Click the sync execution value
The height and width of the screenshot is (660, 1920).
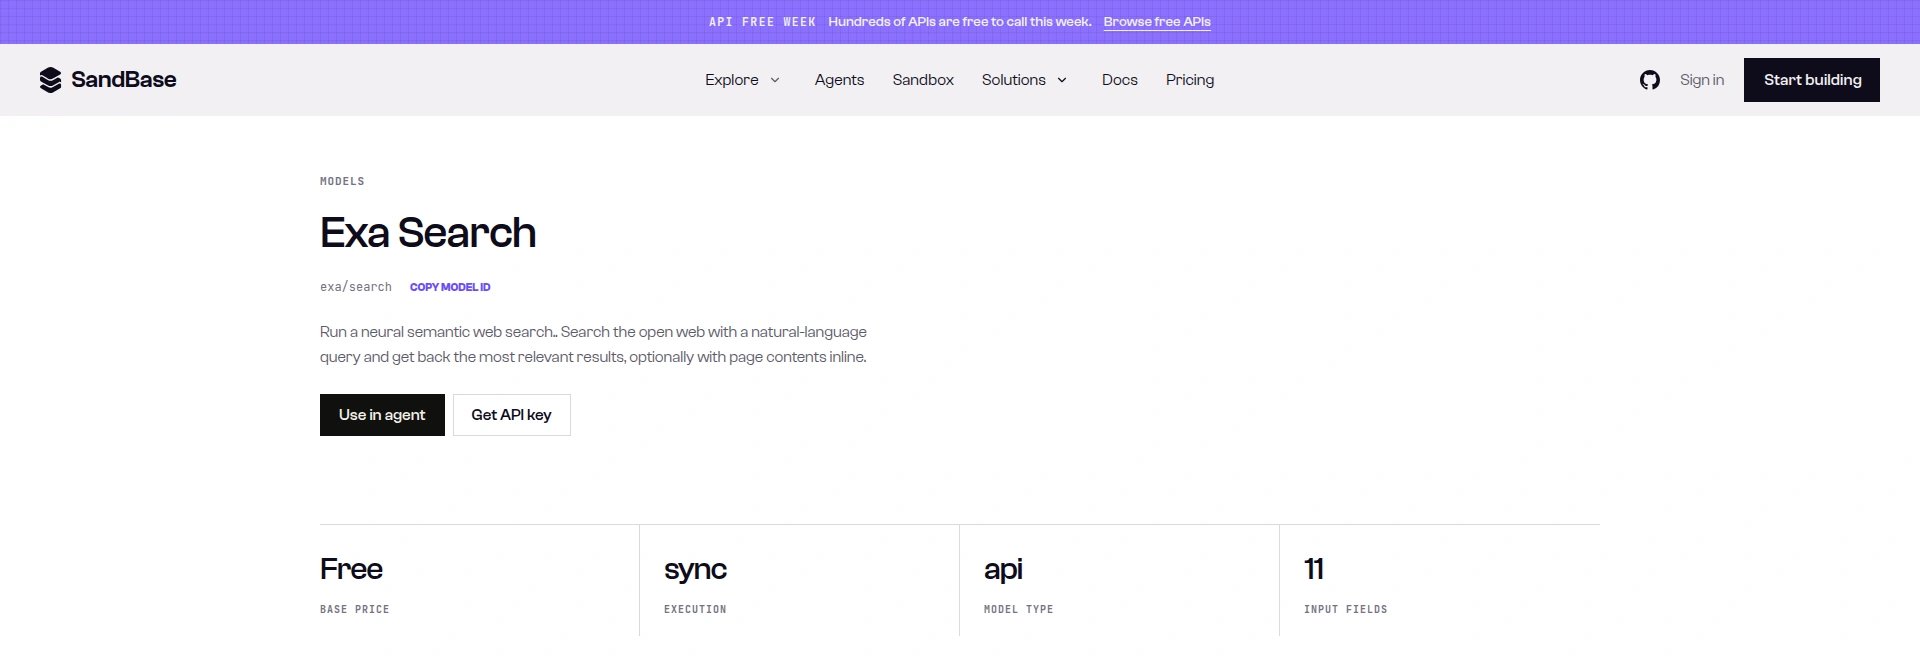[x=695, y=570]
